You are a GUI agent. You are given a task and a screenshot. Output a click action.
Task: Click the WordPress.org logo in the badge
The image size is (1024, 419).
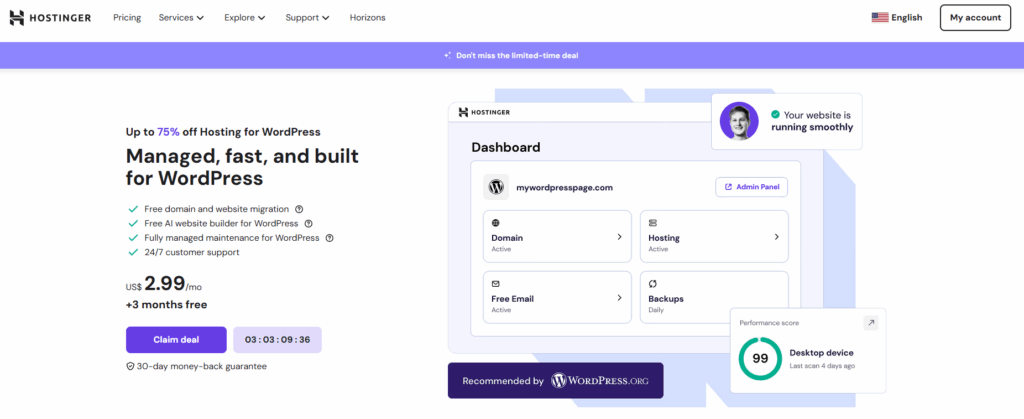[x=600, y=380]
